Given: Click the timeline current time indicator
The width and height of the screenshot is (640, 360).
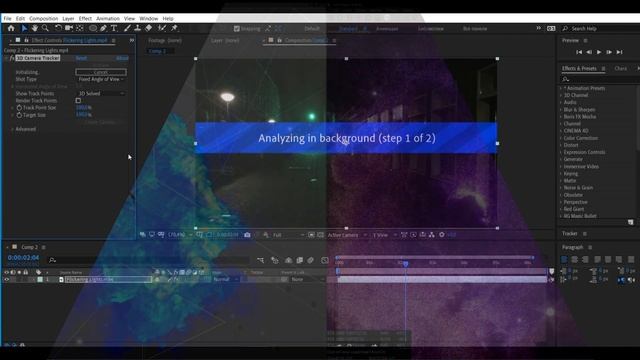Looking at the screenshot, I should pyautogui.click(x=405, y=264).
